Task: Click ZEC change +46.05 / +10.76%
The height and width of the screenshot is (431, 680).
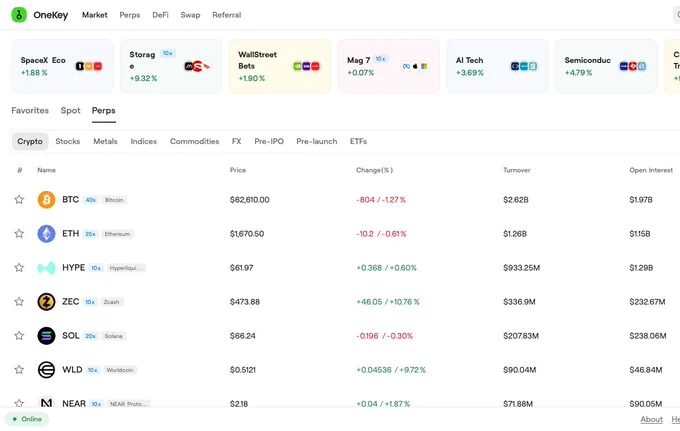Action: tap(388, 302)
